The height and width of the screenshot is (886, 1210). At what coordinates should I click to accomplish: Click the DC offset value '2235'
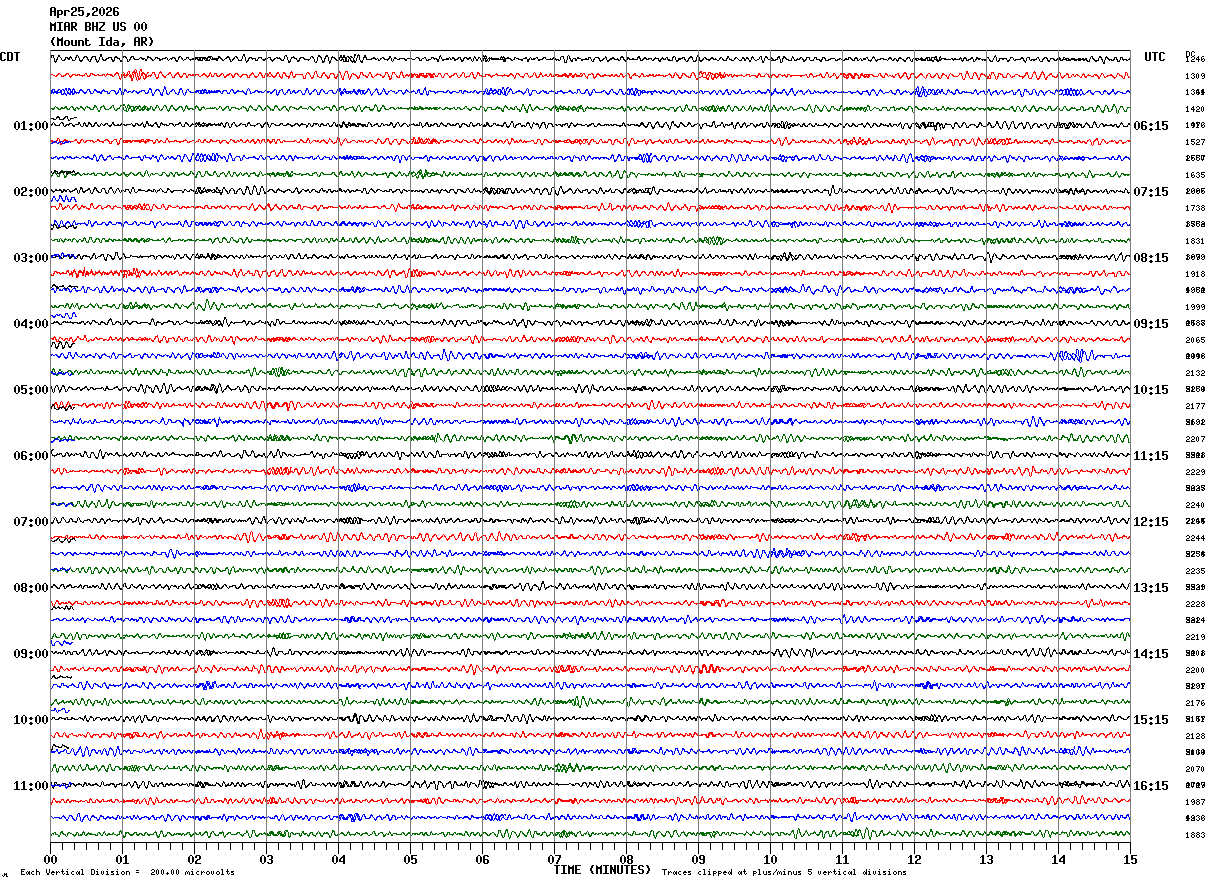(1195, 571)
